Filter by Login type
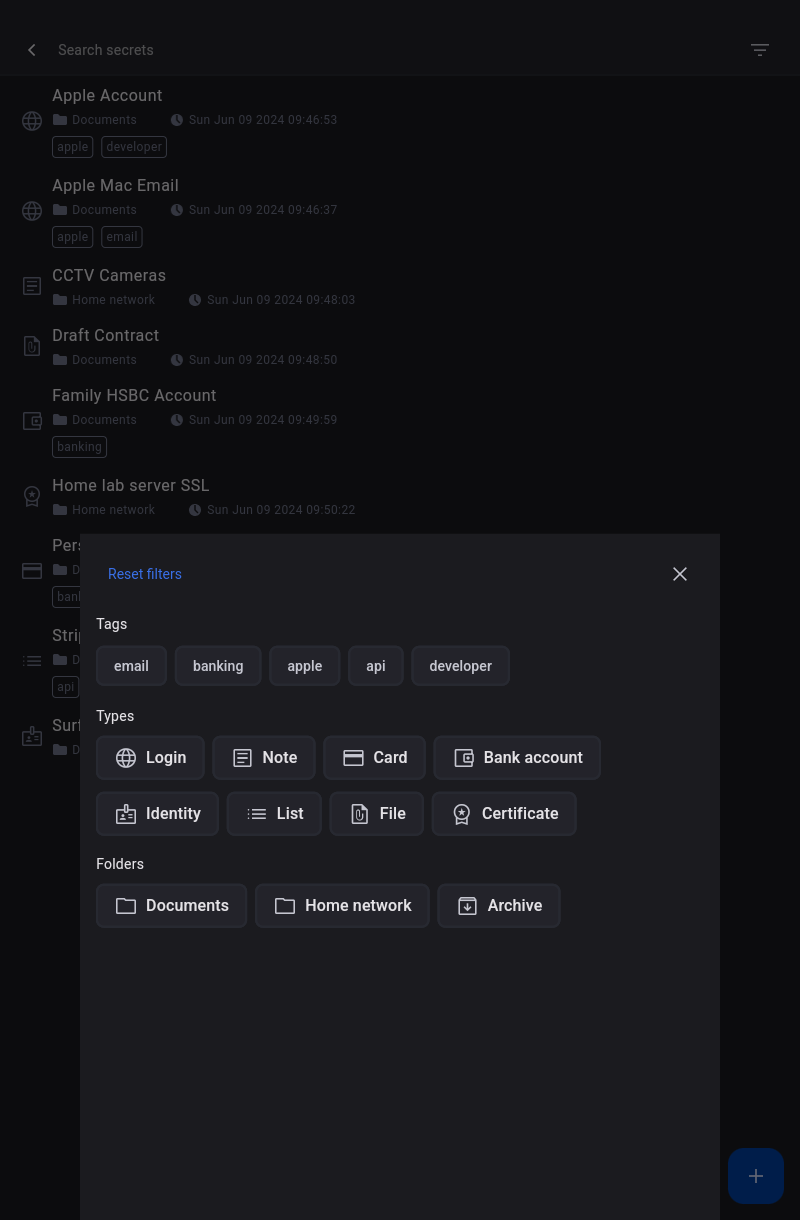Image resolution: width=800 pixels, height=1220 pixels. [x=151, y=758]
